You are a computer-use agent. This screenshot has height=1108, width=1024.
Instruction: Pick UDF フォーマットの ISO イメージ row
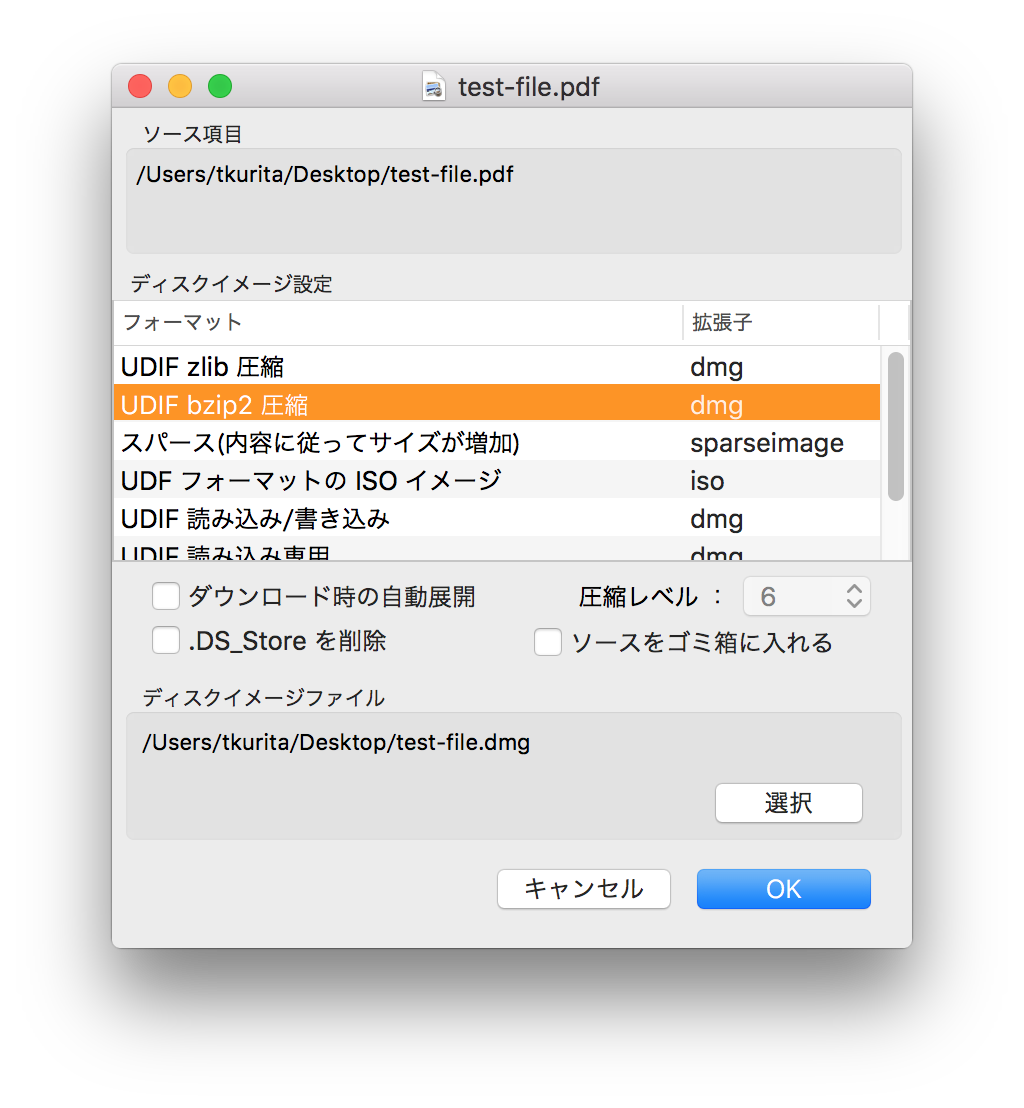(400, 481)
